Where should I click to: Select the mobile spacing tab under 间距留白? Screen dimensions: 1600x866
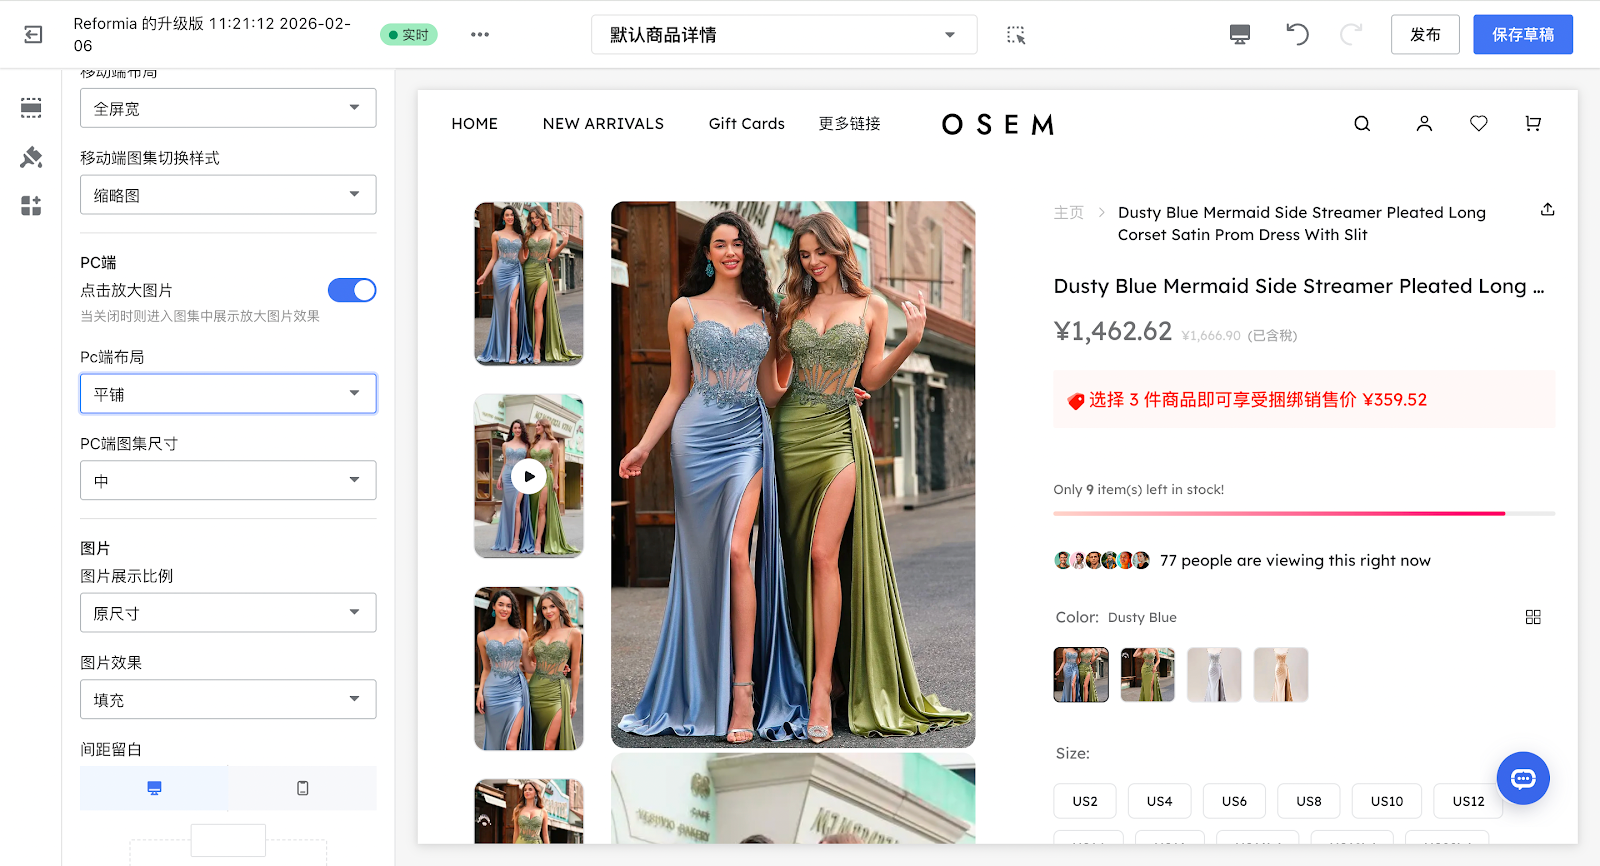click(x=302, y=788)
